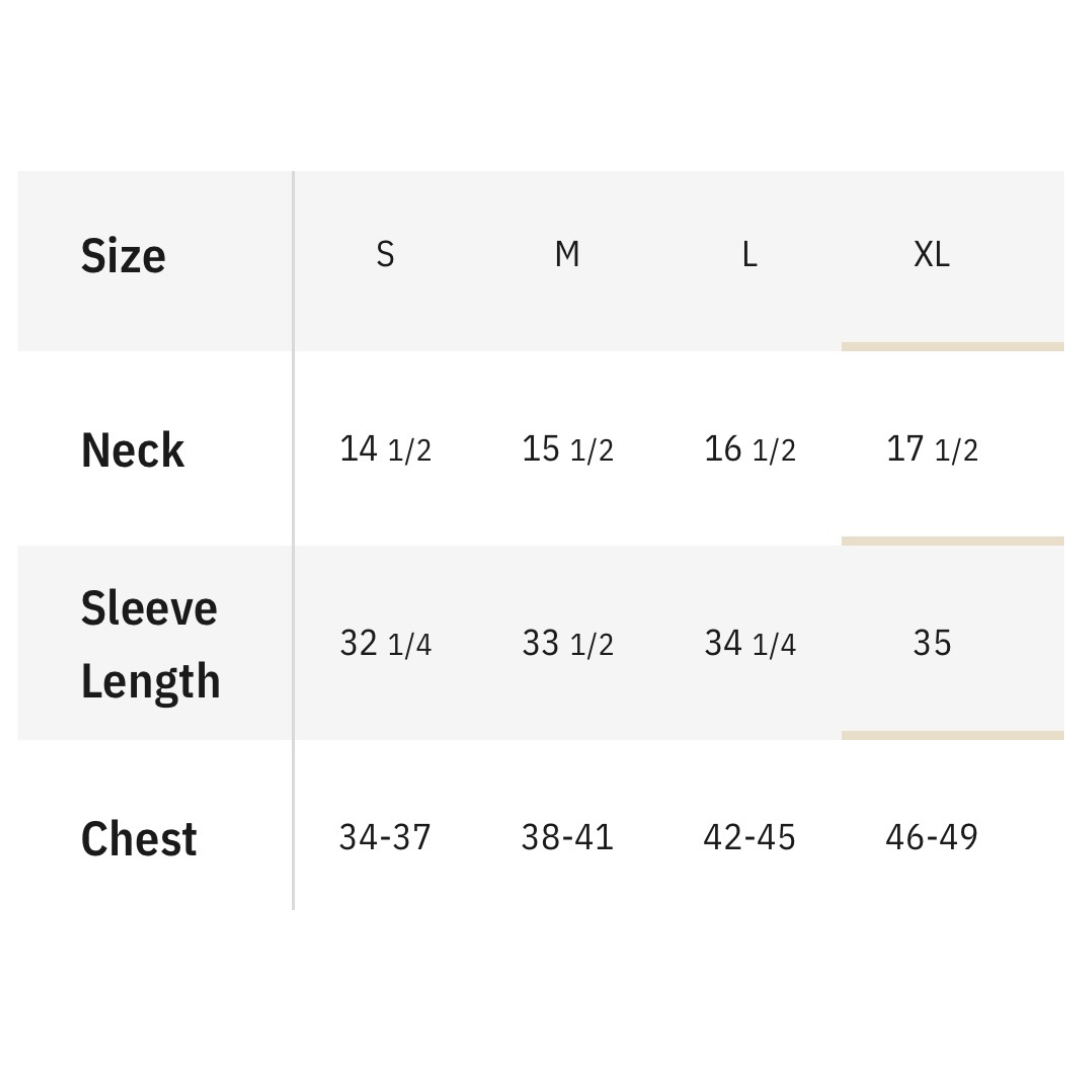Viewport: 1080px width, 1080px height.
Task: Select neck measurement 15 1/2
Action: (x=567, y=449)
